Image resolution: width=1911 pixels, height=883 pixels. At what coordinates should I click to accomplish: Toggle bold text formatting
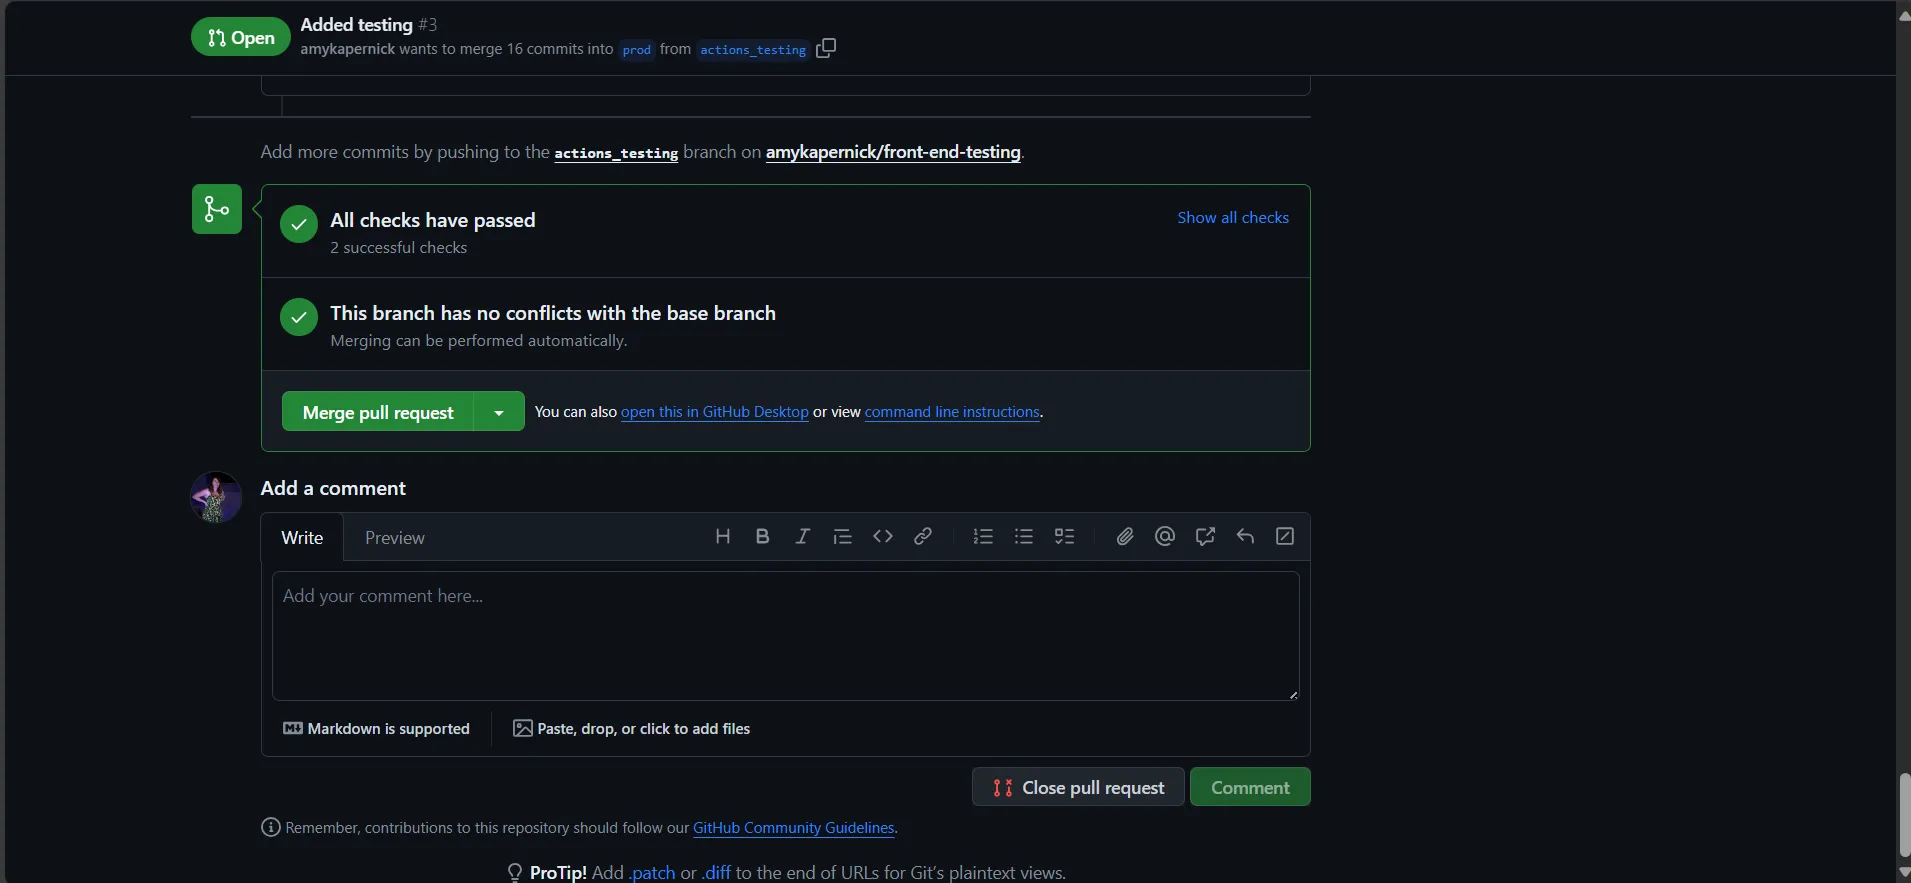pyautogui.click(x=763, y=537)
